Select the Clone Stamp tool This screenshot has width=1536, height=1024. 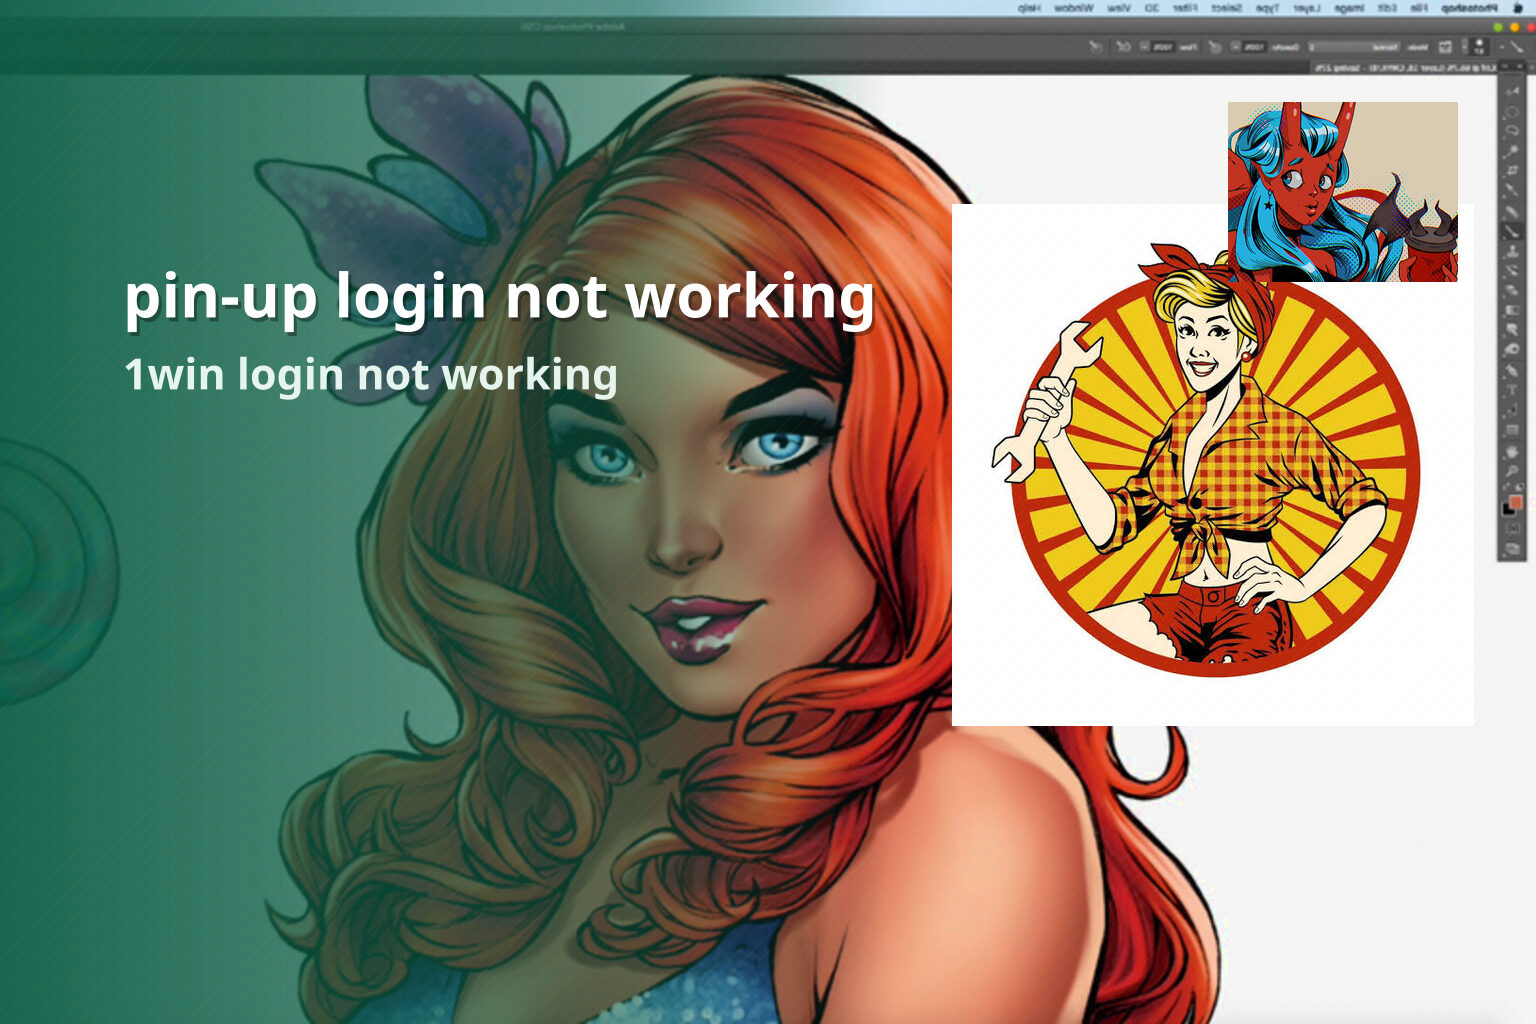(1512, 252)
